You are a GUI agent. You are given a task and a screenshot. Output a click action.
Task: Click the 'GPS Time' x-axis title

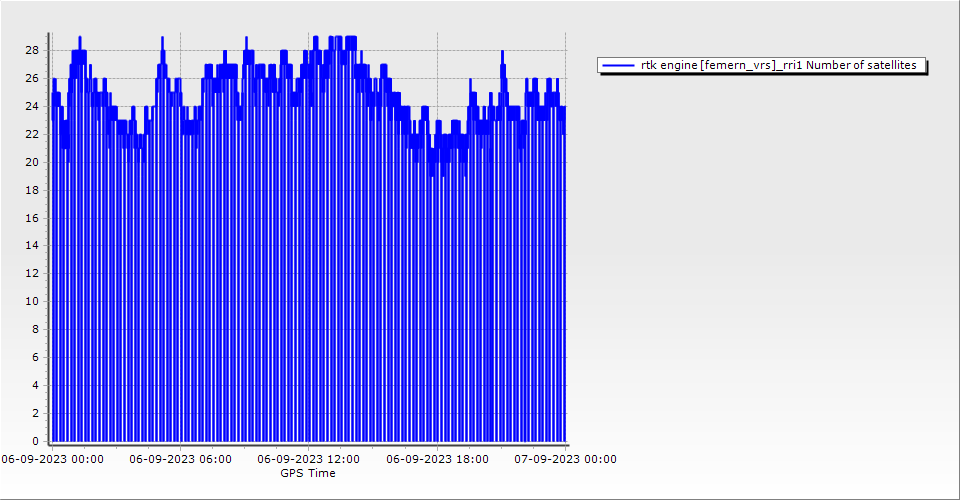point(308,473)
